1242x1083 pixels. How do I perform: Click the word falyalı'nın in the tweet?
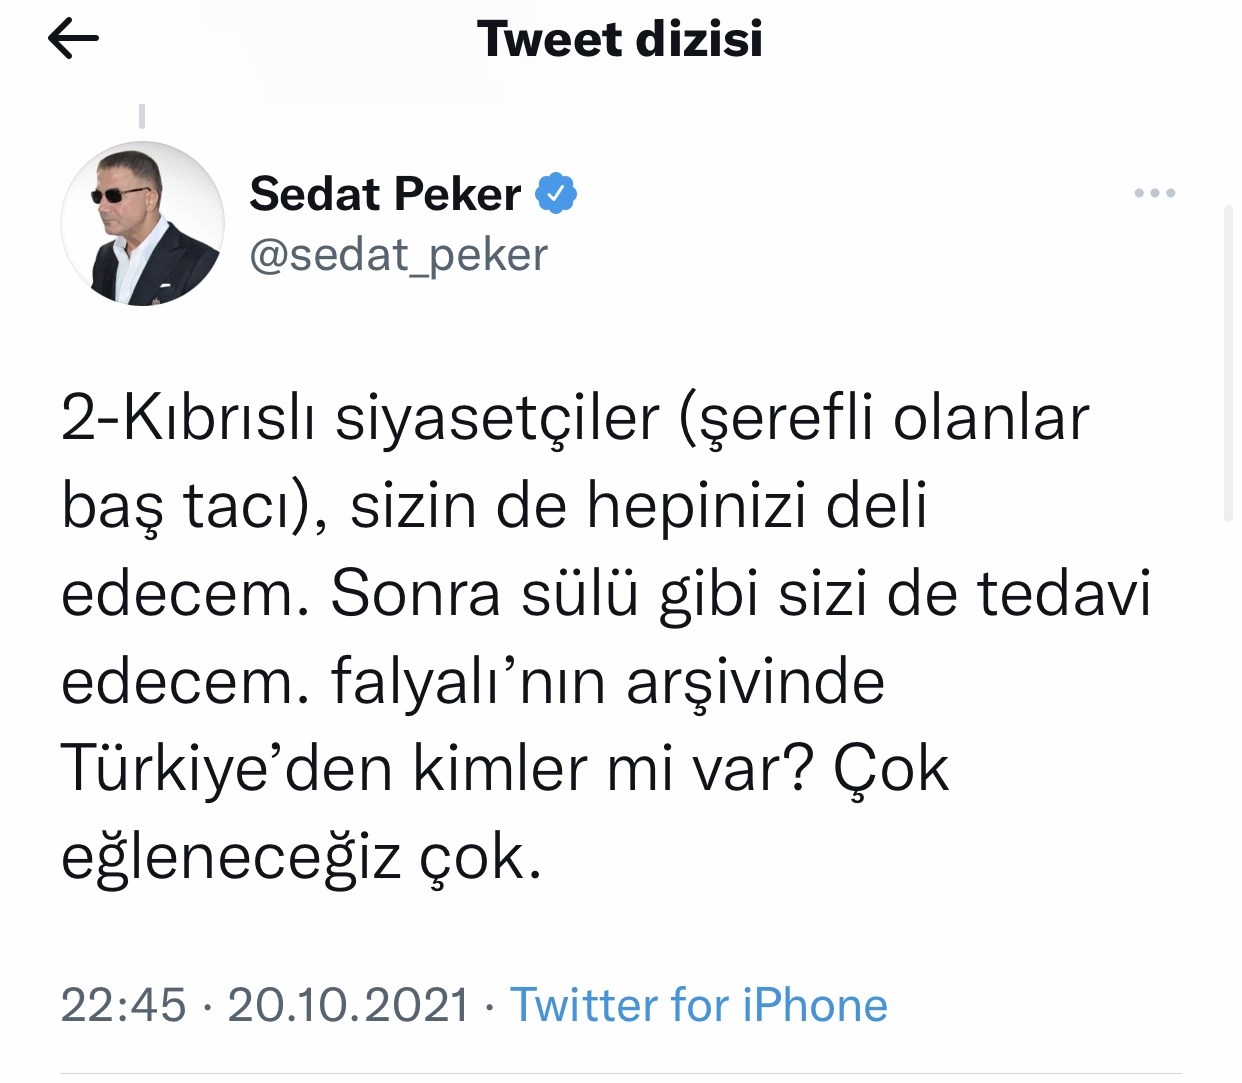[468, 682]
